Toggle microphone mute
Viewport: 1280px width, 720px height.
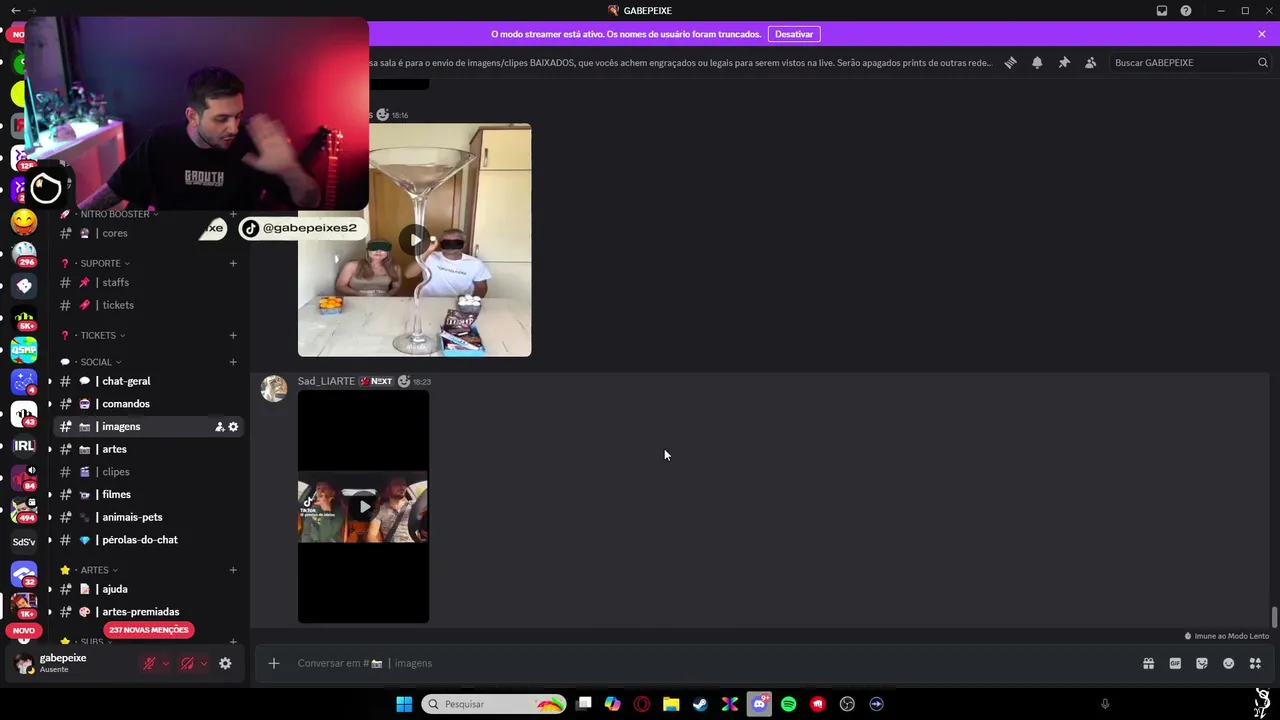pyautogui.click(x=149, y=663)
